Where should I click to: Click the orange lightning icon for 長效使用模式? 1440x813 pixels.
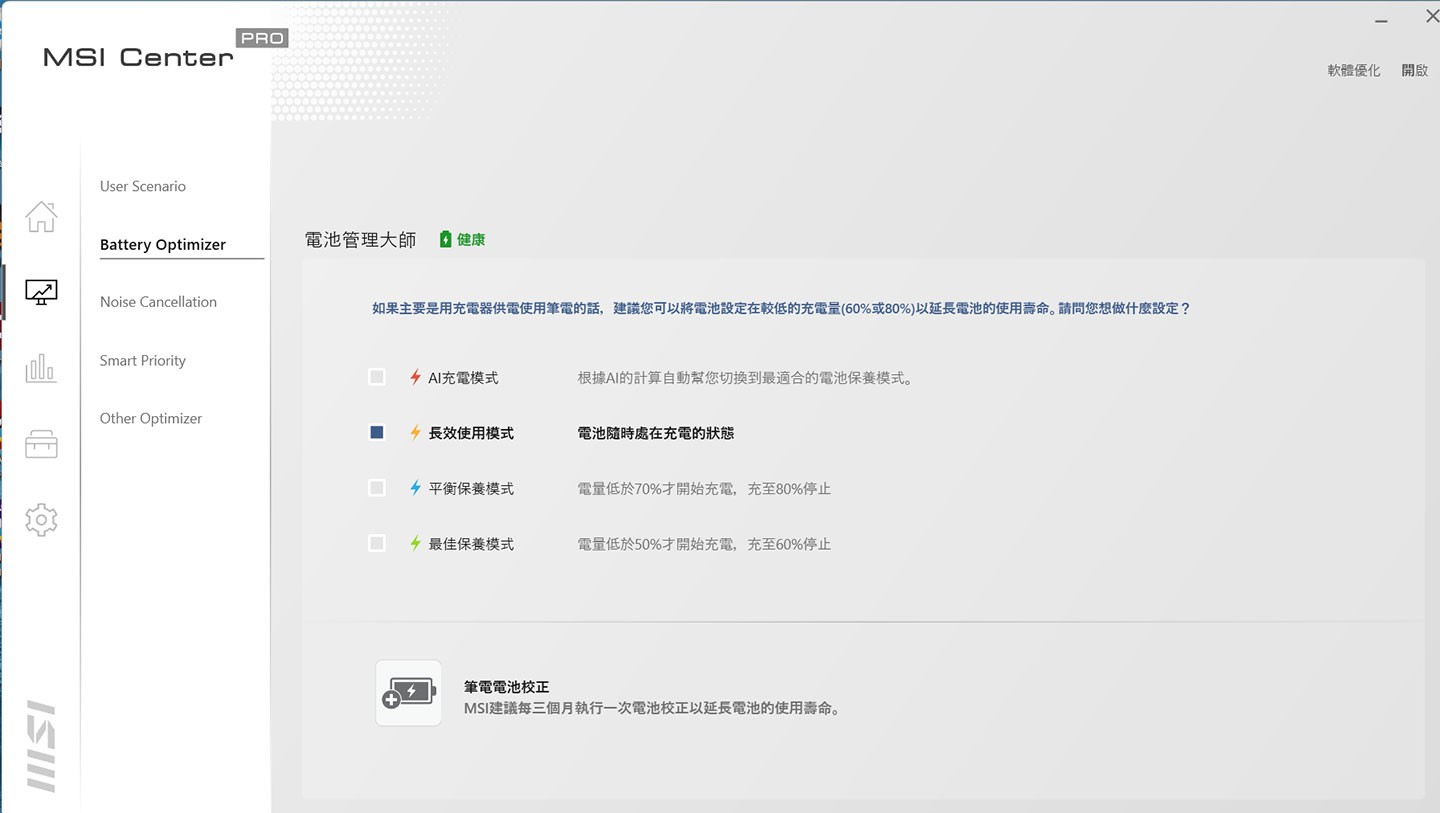point(416,433)
